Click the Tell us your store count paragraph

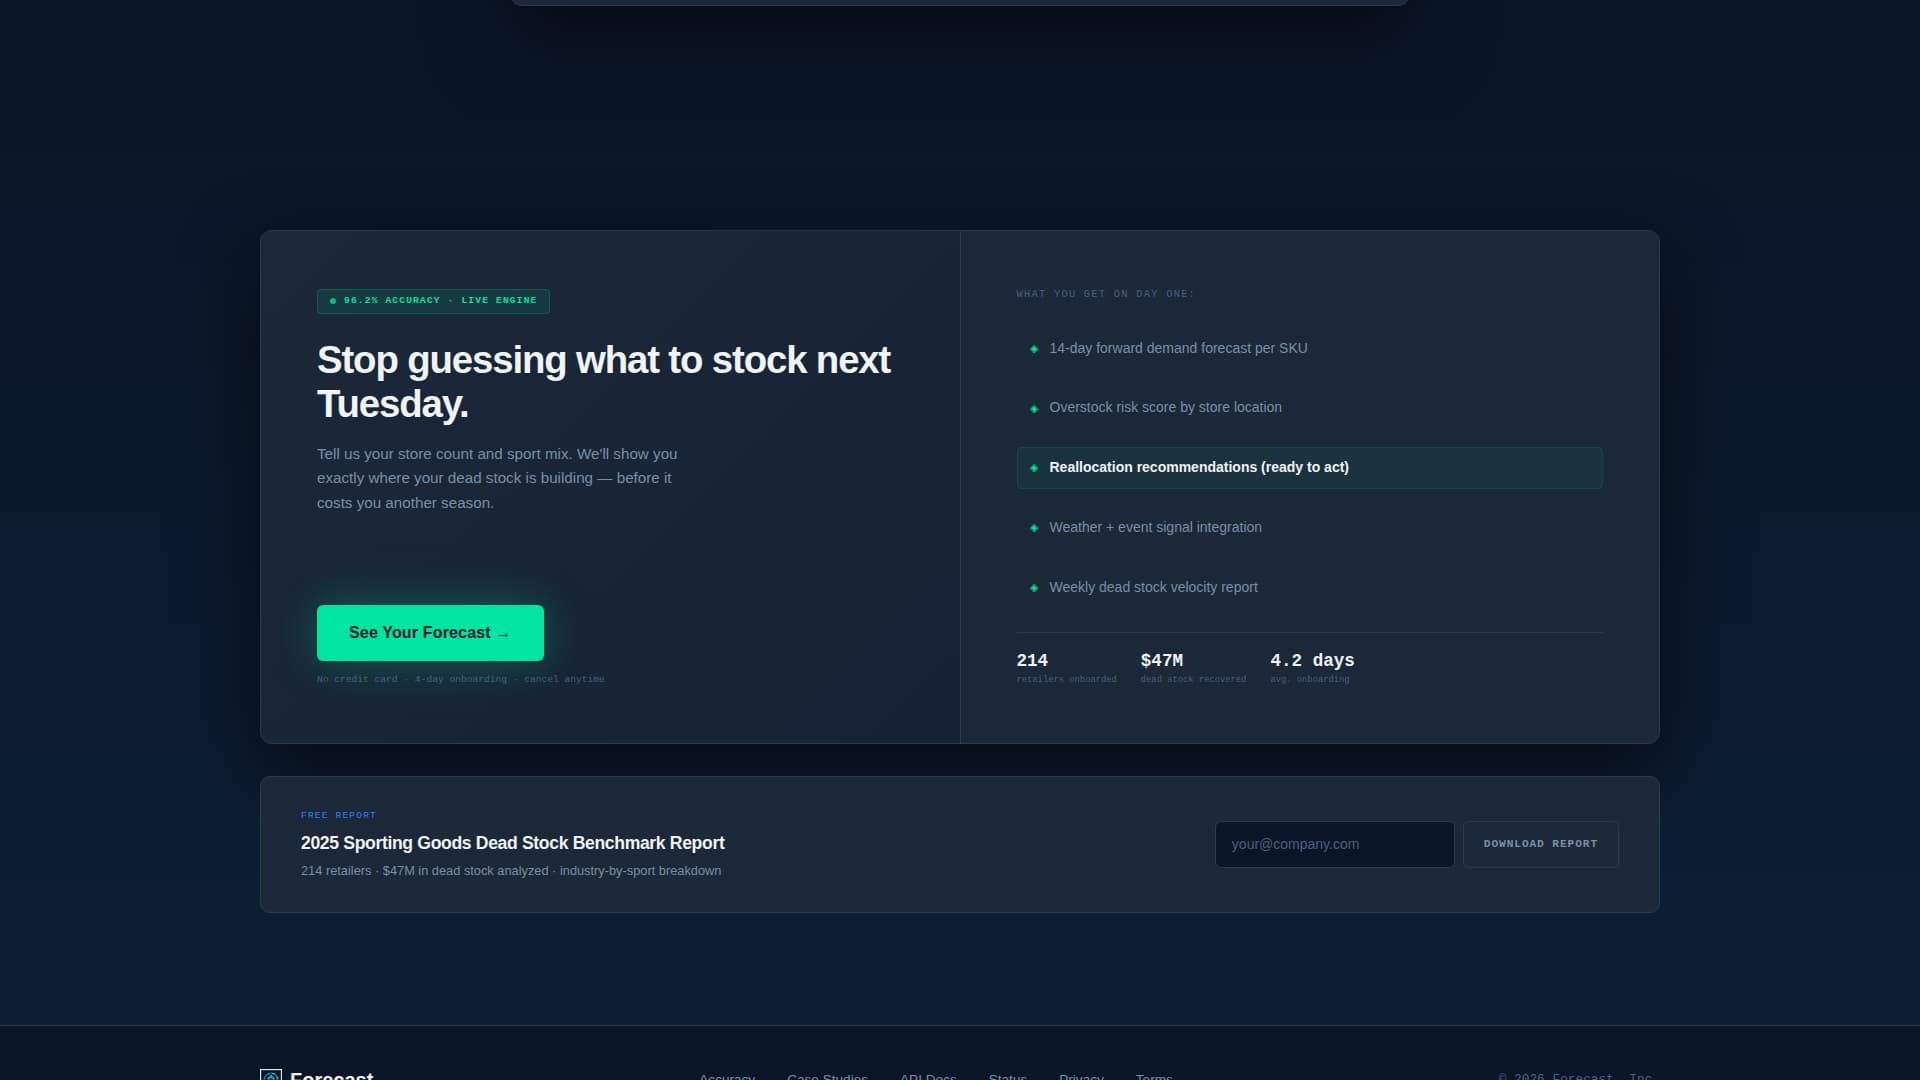(x=497, y=478)
